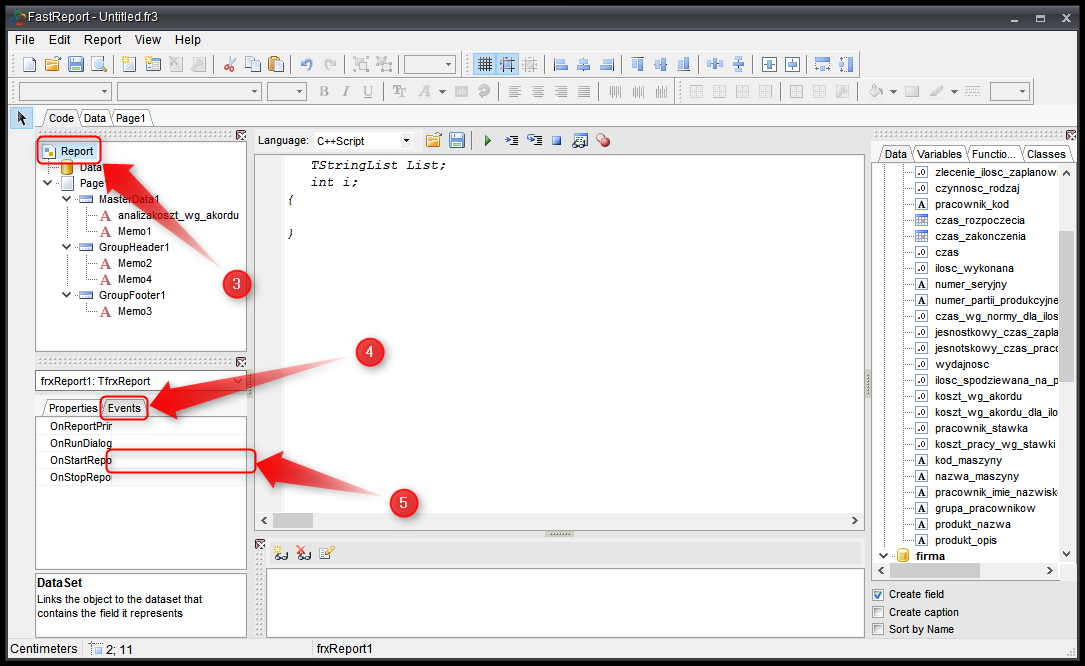Select the Report root tree node
1085x666 pixels.
tap(76, 151)
